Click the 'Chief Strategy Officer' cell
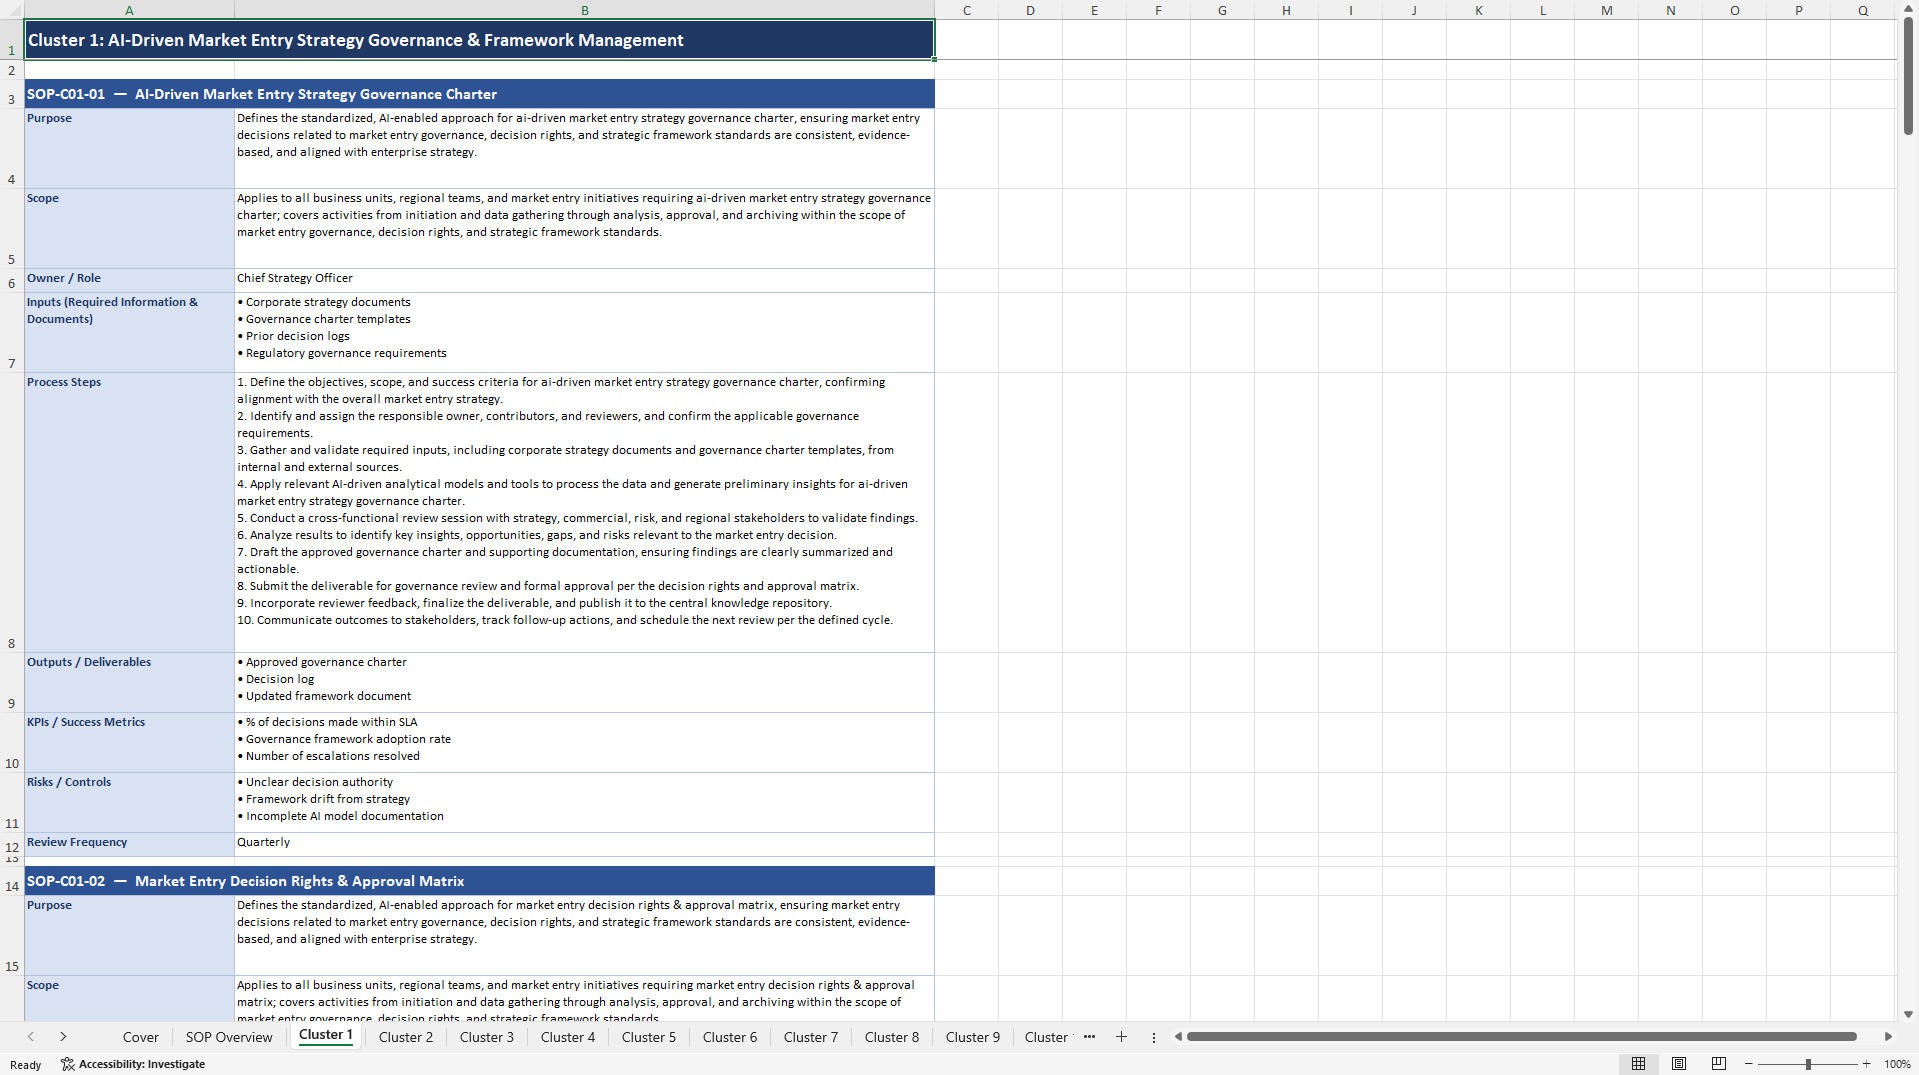 (x=584, y=280)
